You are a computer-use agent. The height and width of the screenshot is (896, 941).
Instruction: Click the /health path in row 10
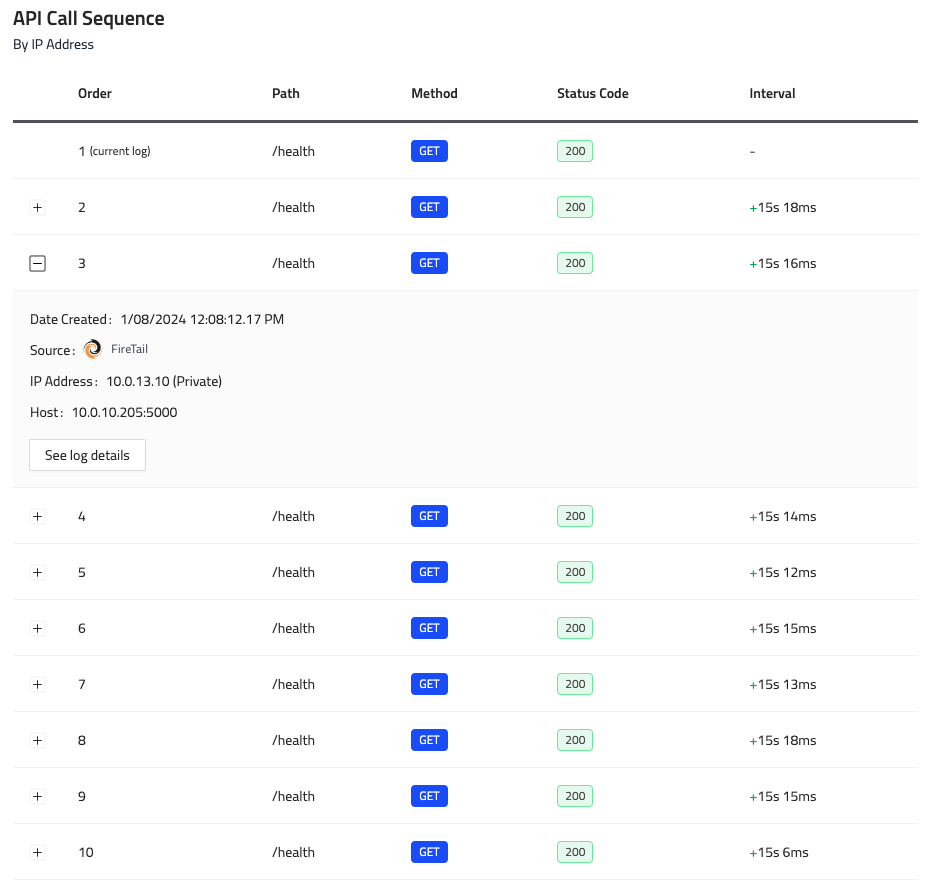tap(293, 852)
